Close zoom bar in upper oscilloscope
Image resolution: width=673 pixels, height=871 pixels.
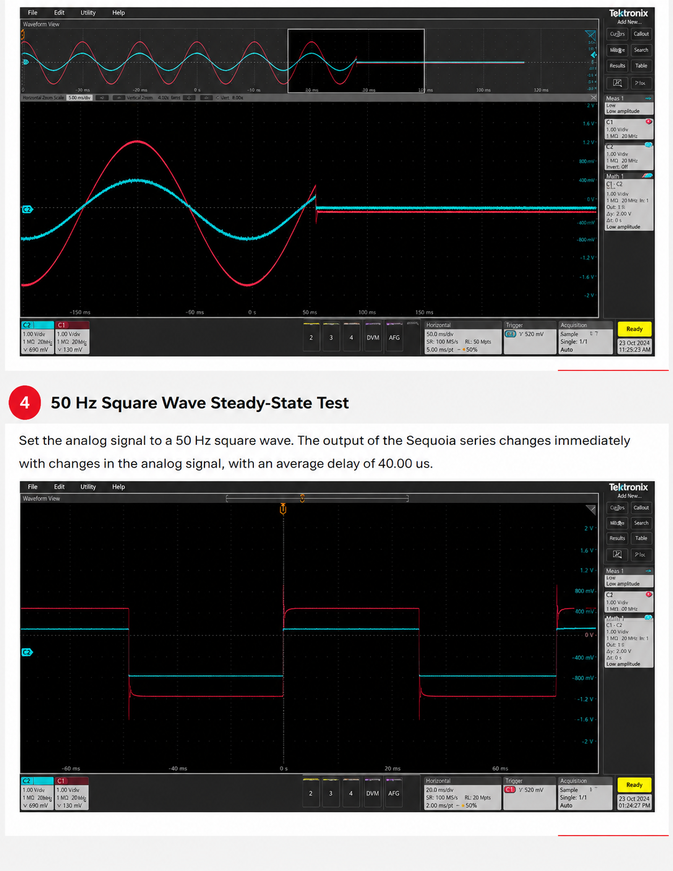(x=594, y=98)
